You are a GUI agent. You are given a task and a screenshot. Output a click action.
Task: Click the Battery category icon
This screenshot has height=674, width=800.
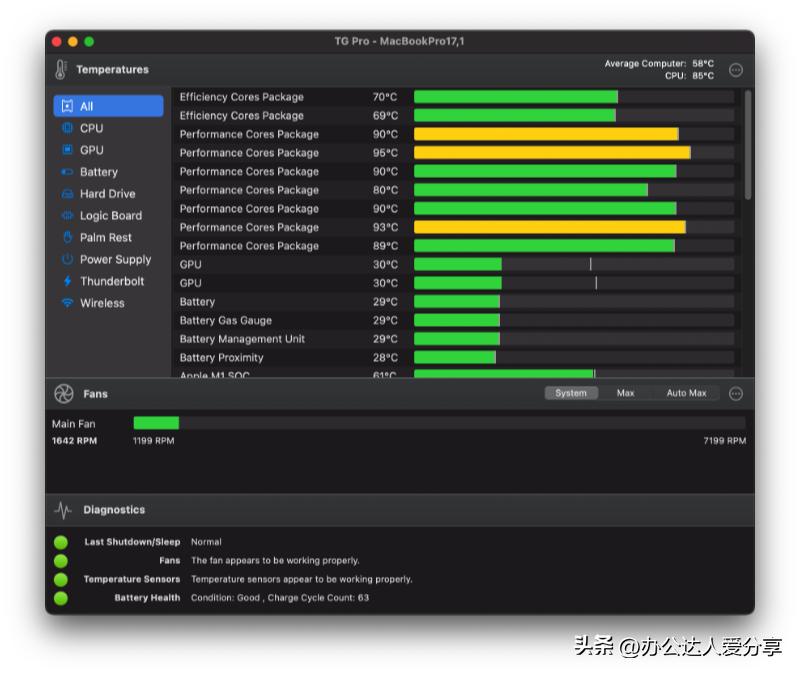click(67, 172)
